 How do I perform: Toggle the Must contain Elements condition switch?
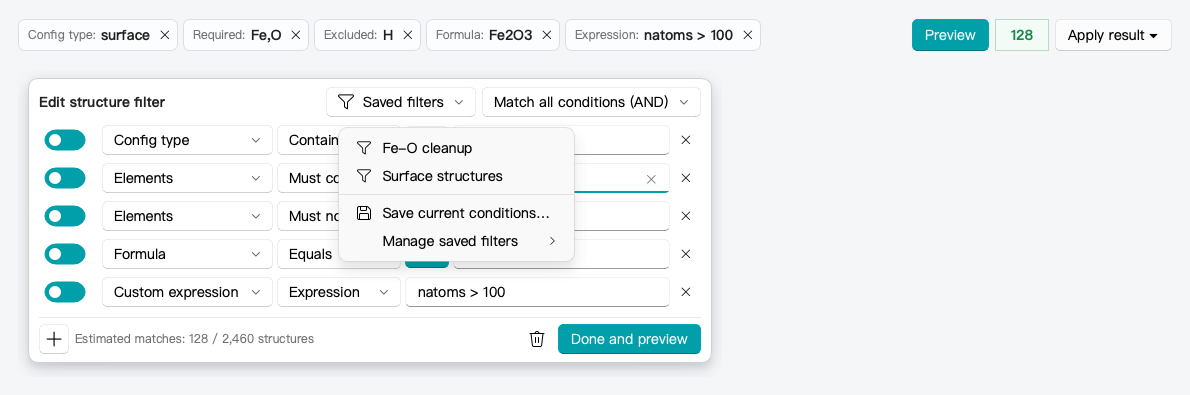click(x=65, y=178)
